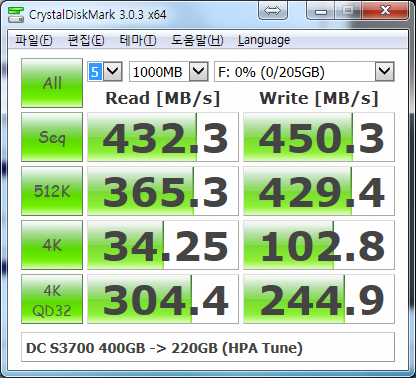This screenshot has height=378, width=416.
Task: Open the 테마(T) theme menu
Action: pos(138,40)
